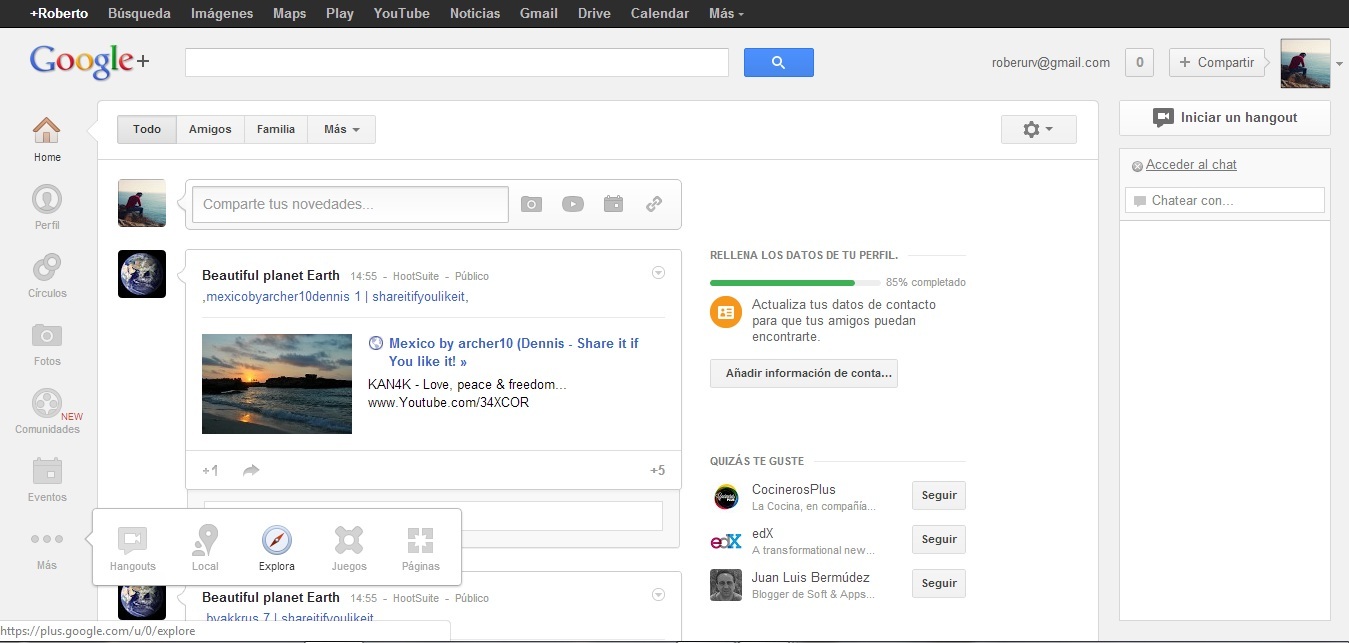Open Gmail from the top menu
The width and height of the screenshot is (1349, 643).
(x=538, y=13)
